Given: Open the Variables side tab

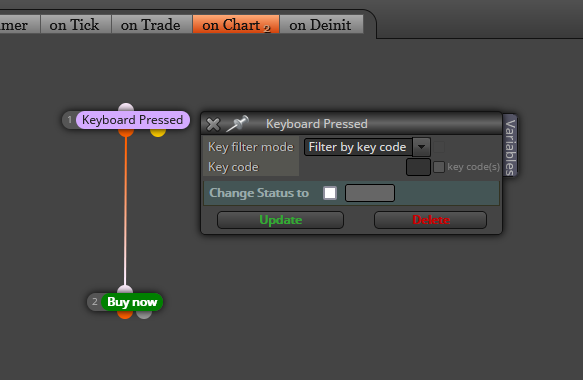Looking at the screenshot, I should point(510,146).
